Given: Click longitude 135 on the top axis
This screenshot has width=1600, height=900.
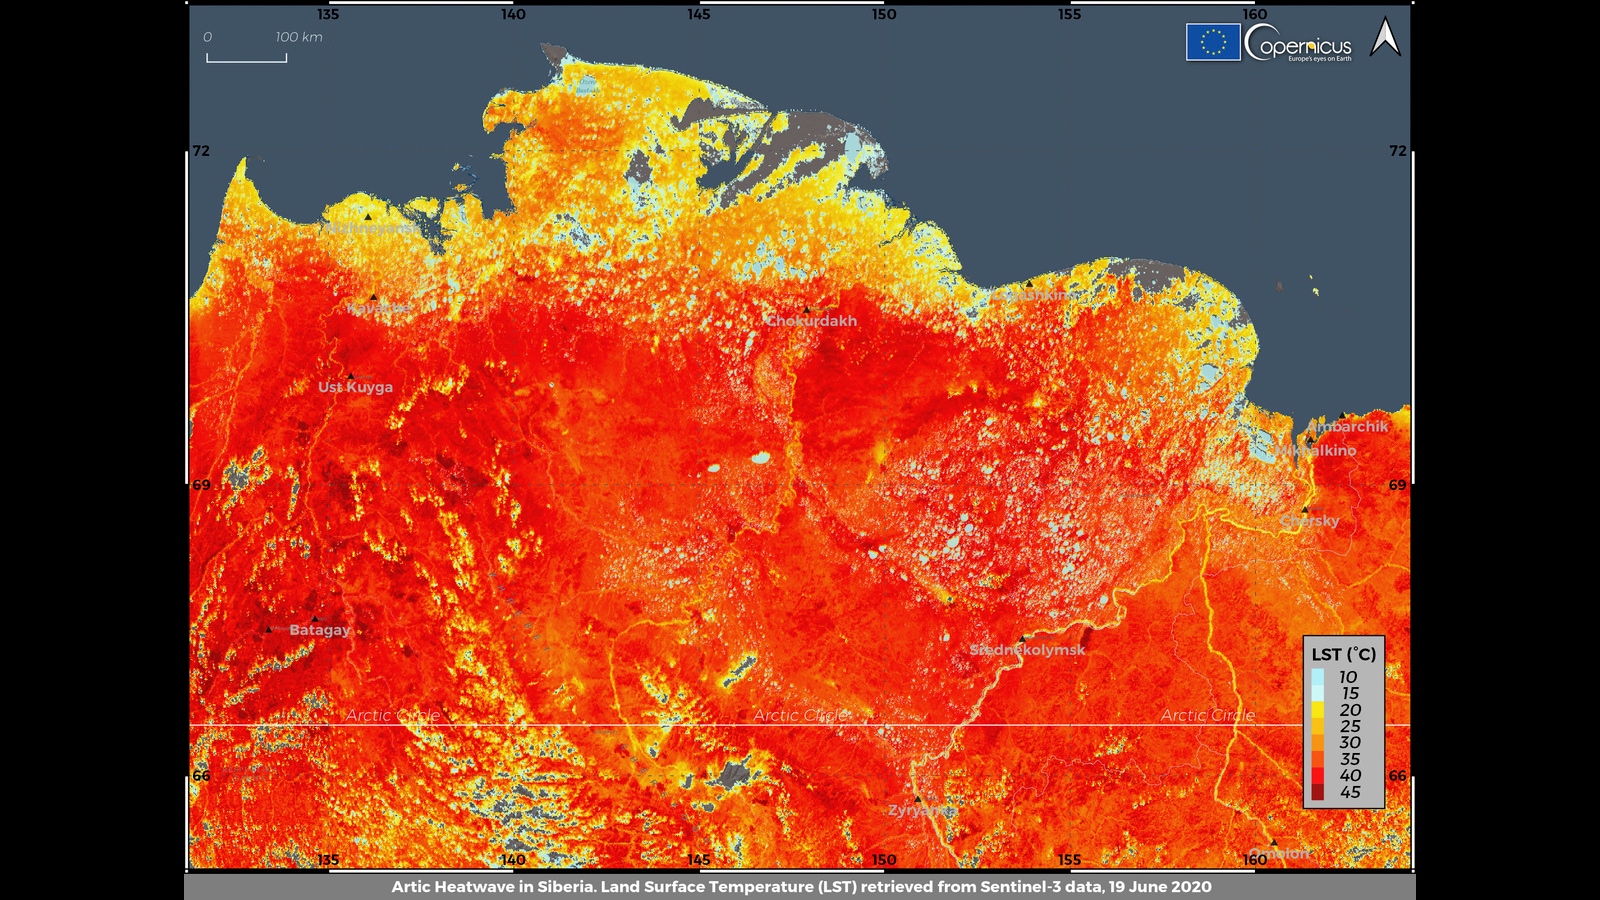Looking at the screenshot, I should pos(328,14).
